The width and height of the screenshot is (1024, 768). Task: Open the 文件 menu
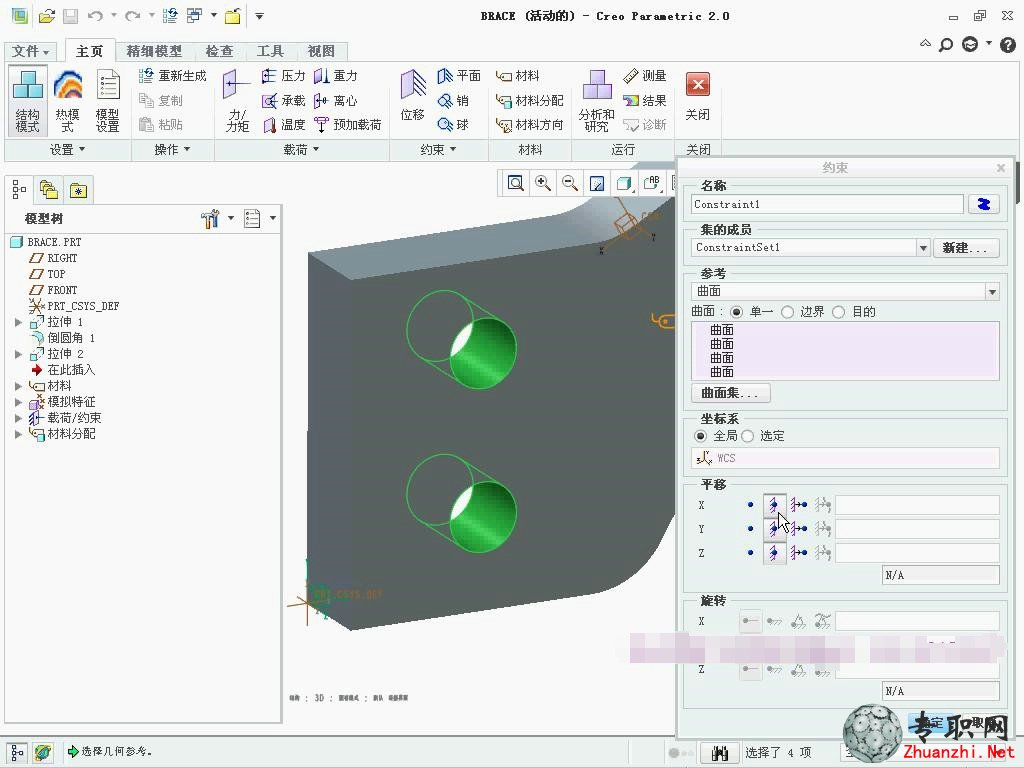tap(30, 51)
